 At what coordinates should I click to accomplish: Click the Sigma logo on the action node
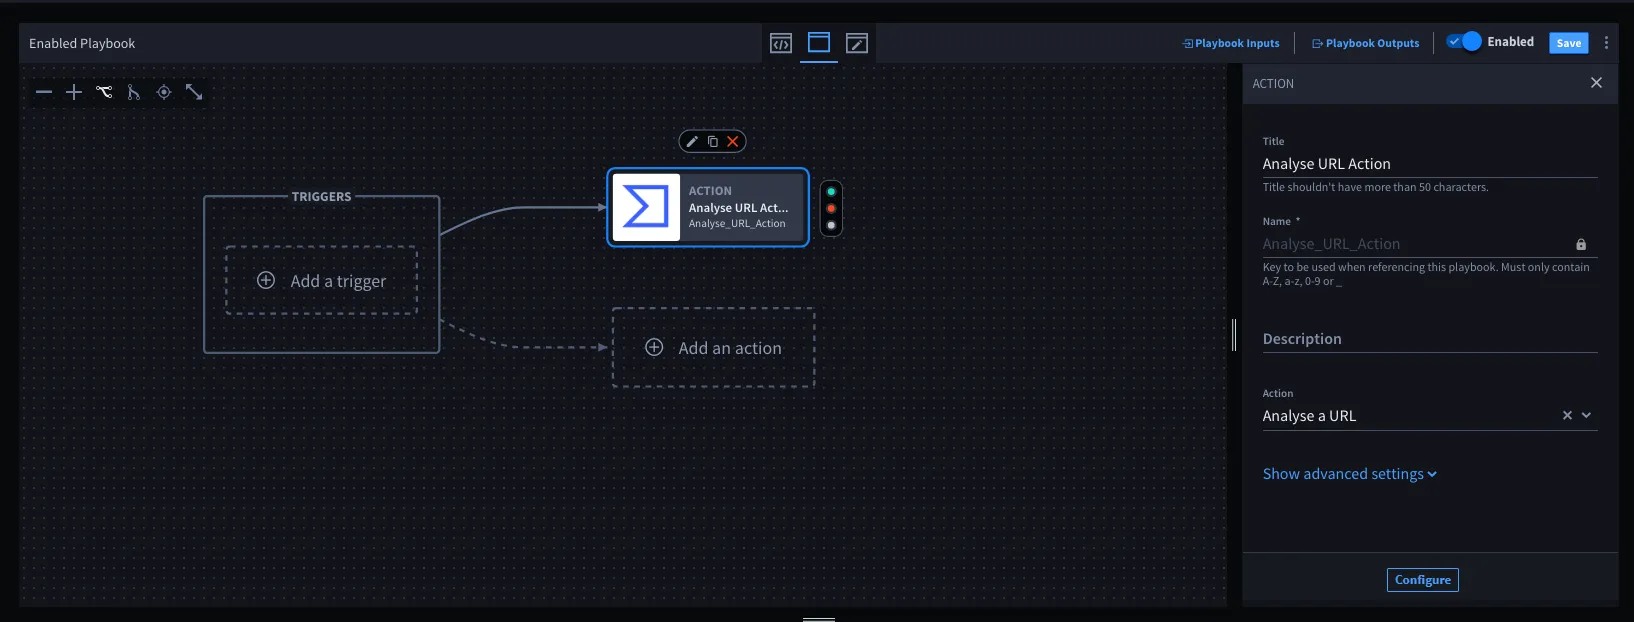click(x=646, y=207)
